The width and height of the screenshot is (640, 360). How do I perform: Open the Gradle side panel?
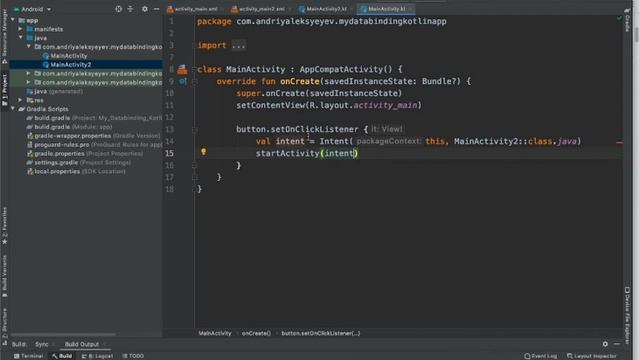[627, 20]
